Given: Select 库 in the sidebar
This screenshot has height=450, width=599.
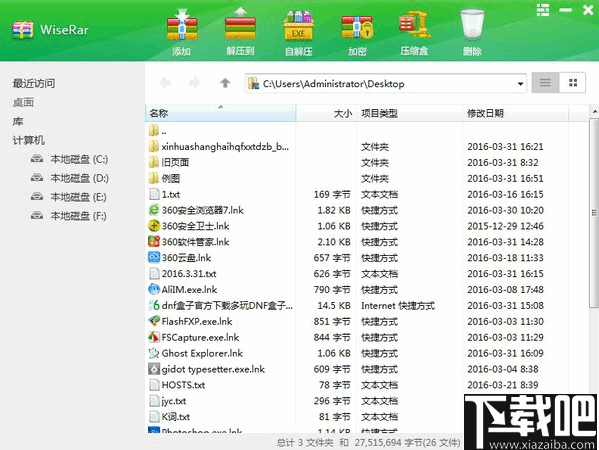Looking at the screenshot, I should coord(18,121).
